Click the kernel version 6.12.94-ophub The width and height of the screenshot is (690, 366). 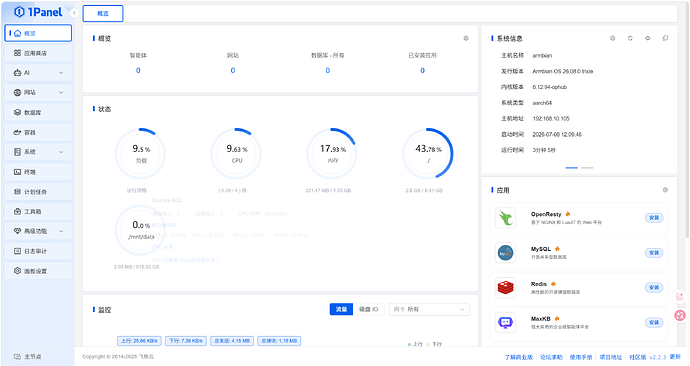(550, 87)
